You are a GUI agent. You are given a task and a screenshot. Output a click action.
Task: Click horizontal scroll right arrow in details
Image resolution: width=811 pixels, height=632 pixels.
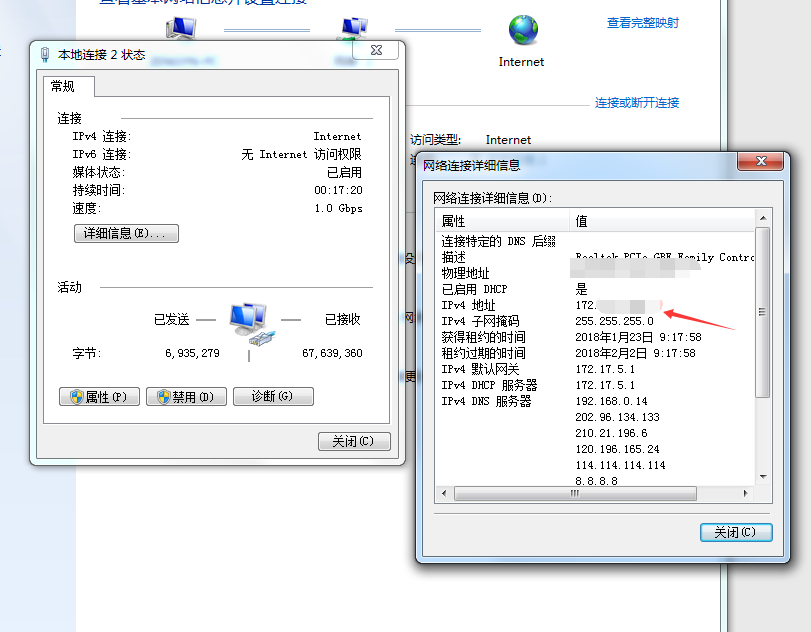(x=745, y=493)
